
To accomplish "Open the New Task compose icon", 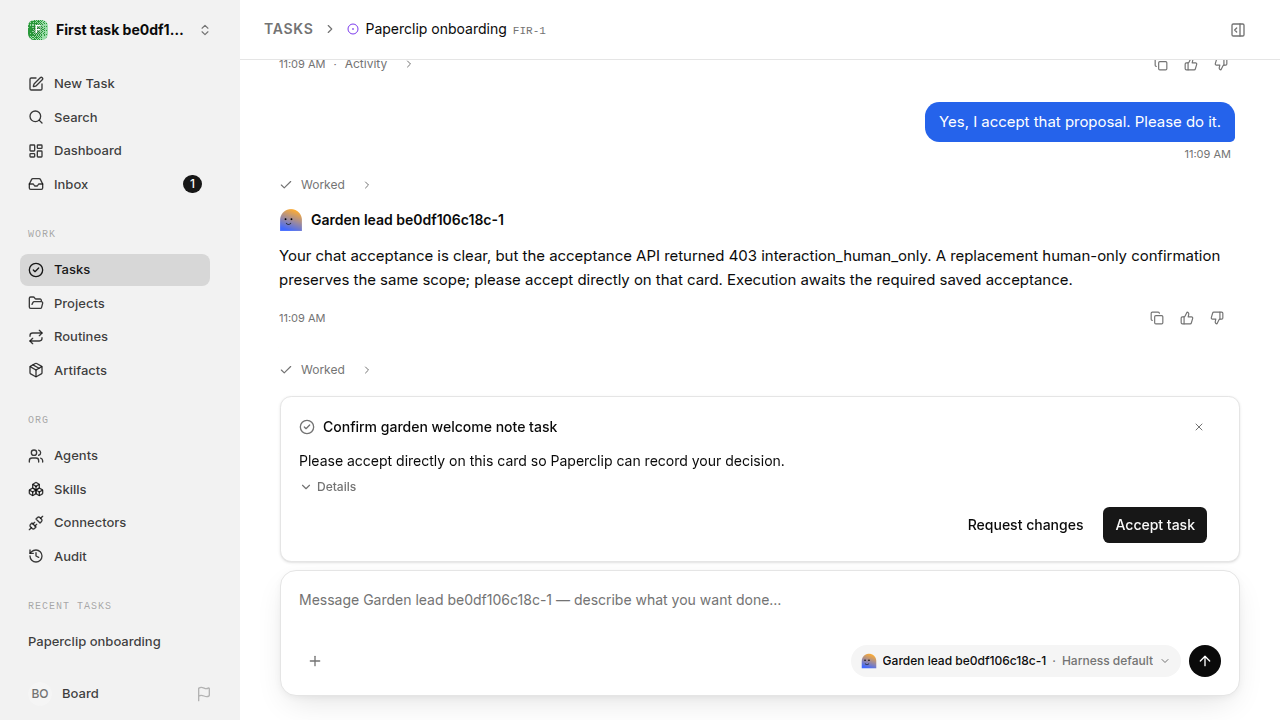I will (x=36, y=84).
